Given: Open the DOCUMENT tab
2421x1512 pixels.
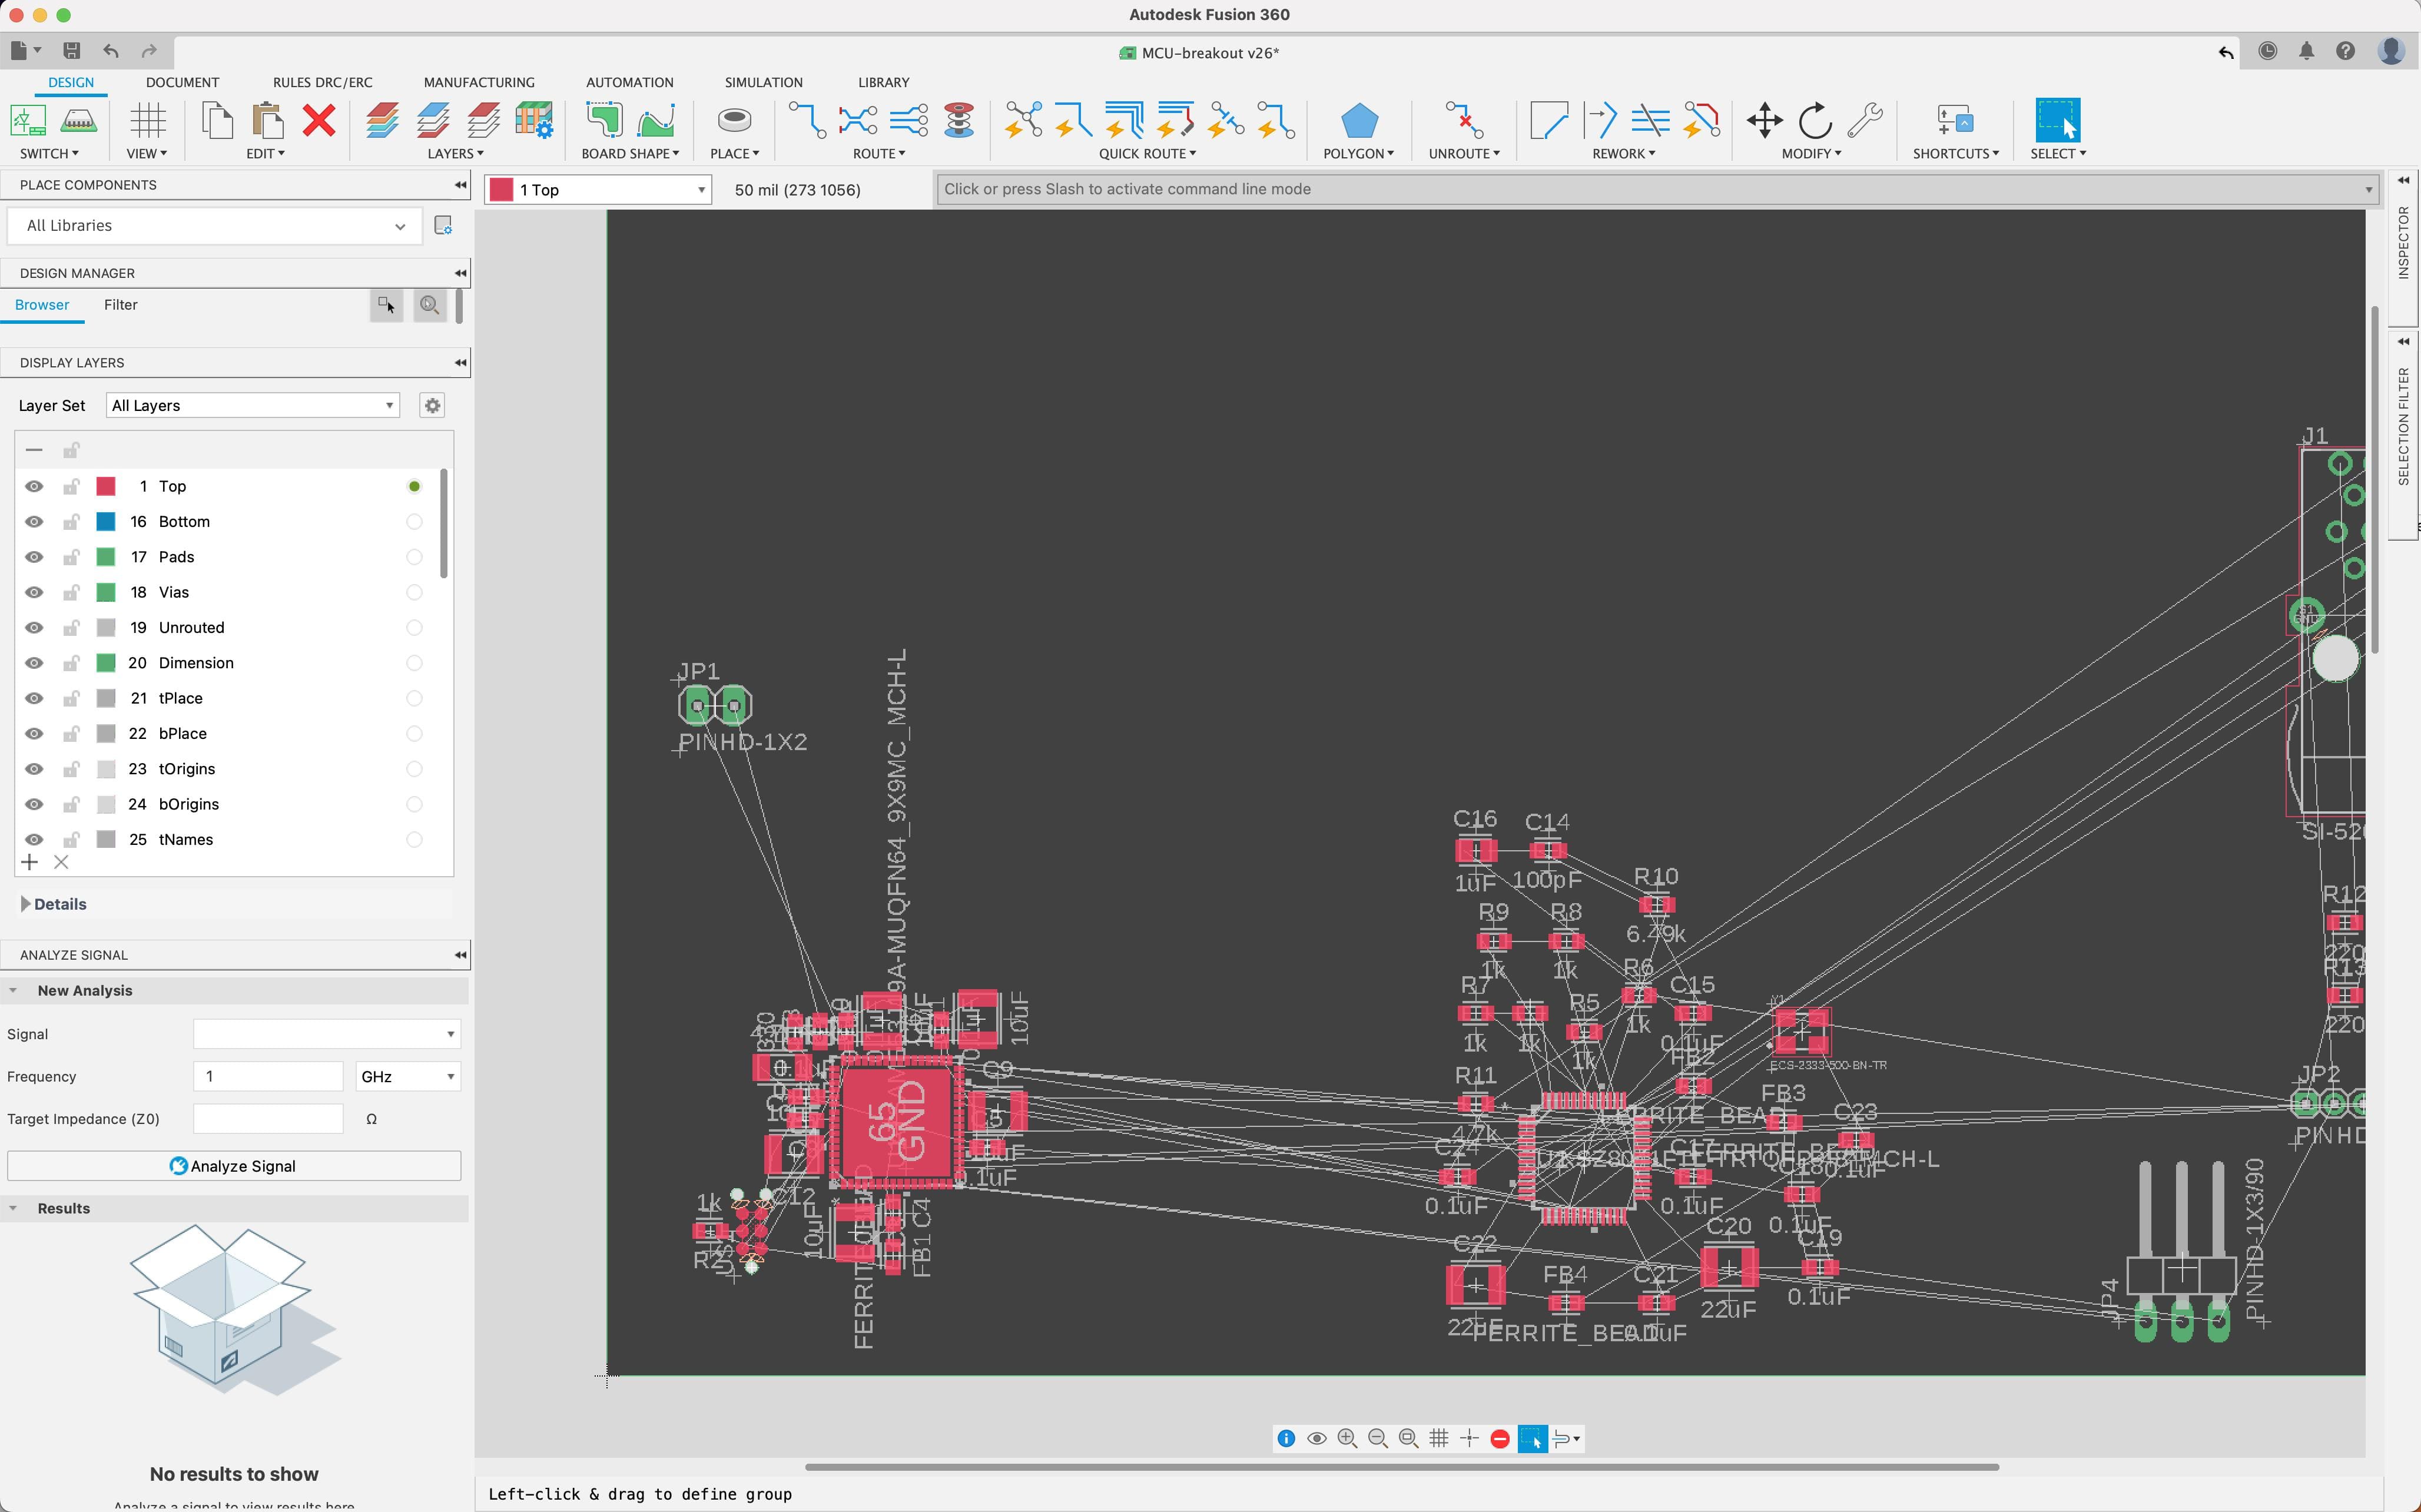Looking at the screenshot, I should click(182, 82).
